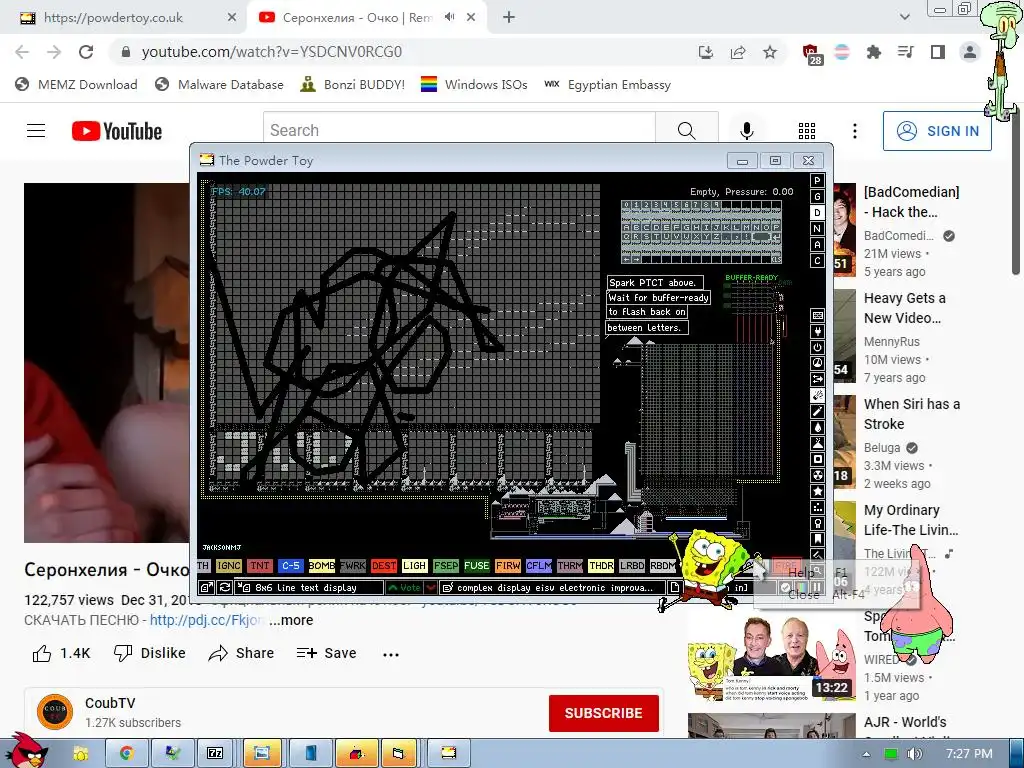Click the YouTube voice search microphone
Image resolution: width=1024 pixels, height=768 pixels.
(746, 131)
